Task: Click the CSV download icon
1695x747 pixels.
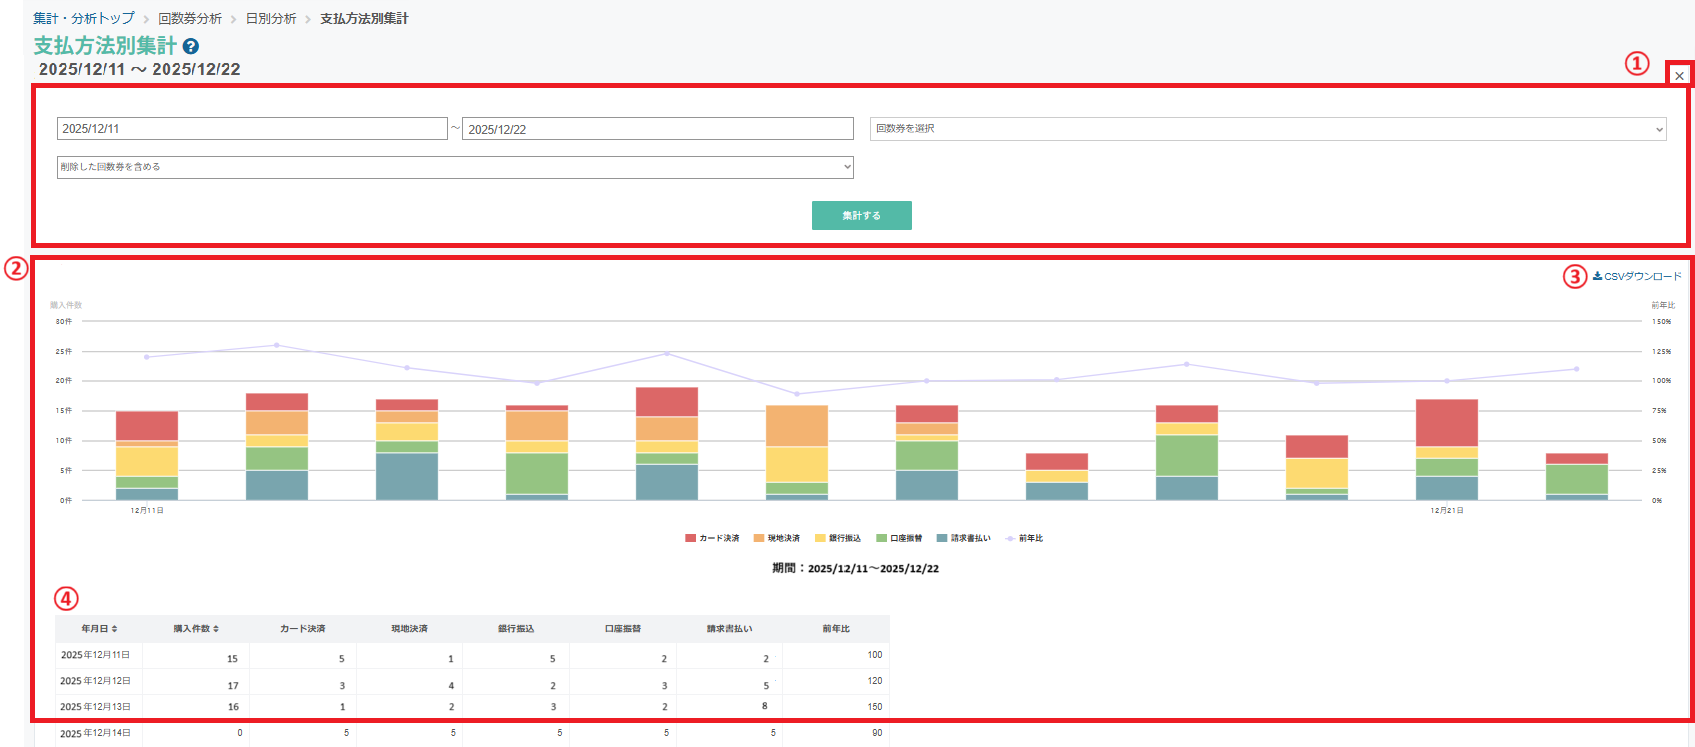Action: click(x=1597, y=276)
